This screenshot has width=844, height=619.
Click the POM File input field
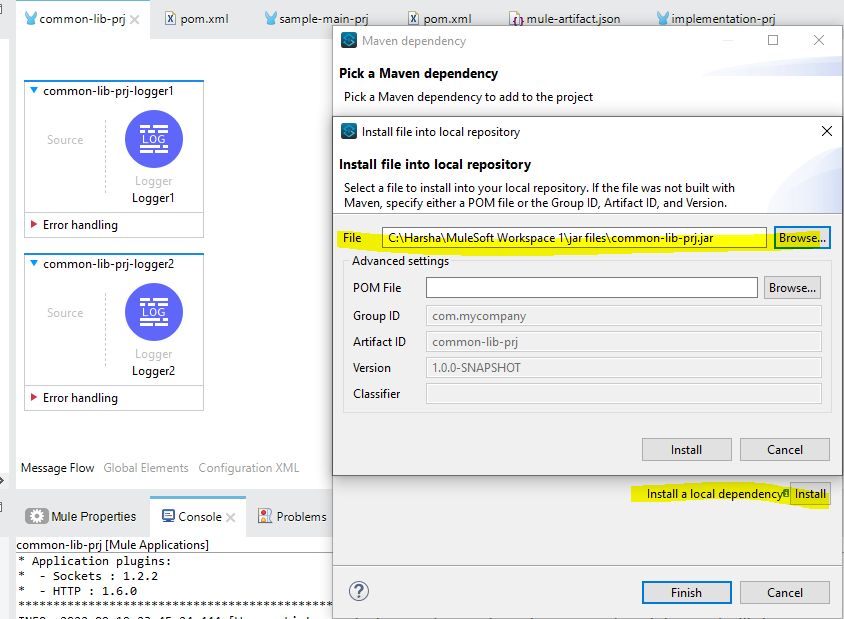pos(592,287)
